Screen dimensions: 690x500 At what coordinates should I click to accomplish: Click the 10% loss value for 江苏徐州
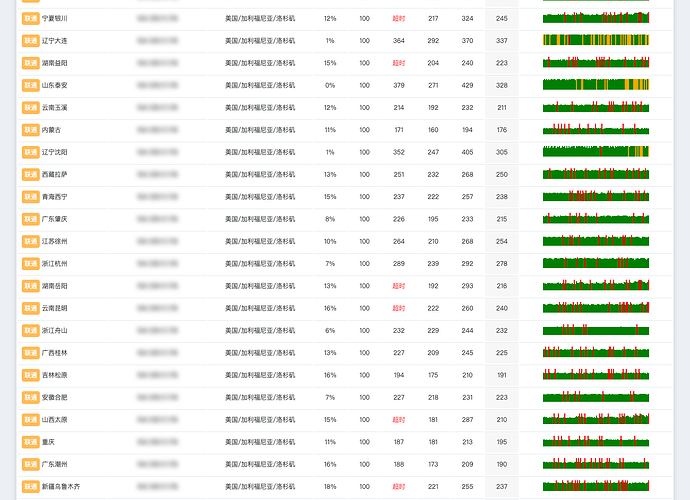pos(330,242)
